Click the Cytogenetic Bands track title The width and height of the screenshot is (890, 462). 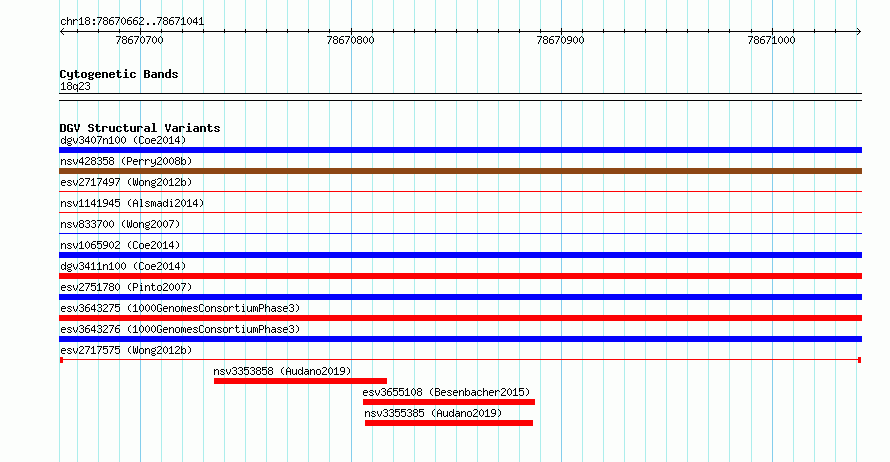point(119,74)
